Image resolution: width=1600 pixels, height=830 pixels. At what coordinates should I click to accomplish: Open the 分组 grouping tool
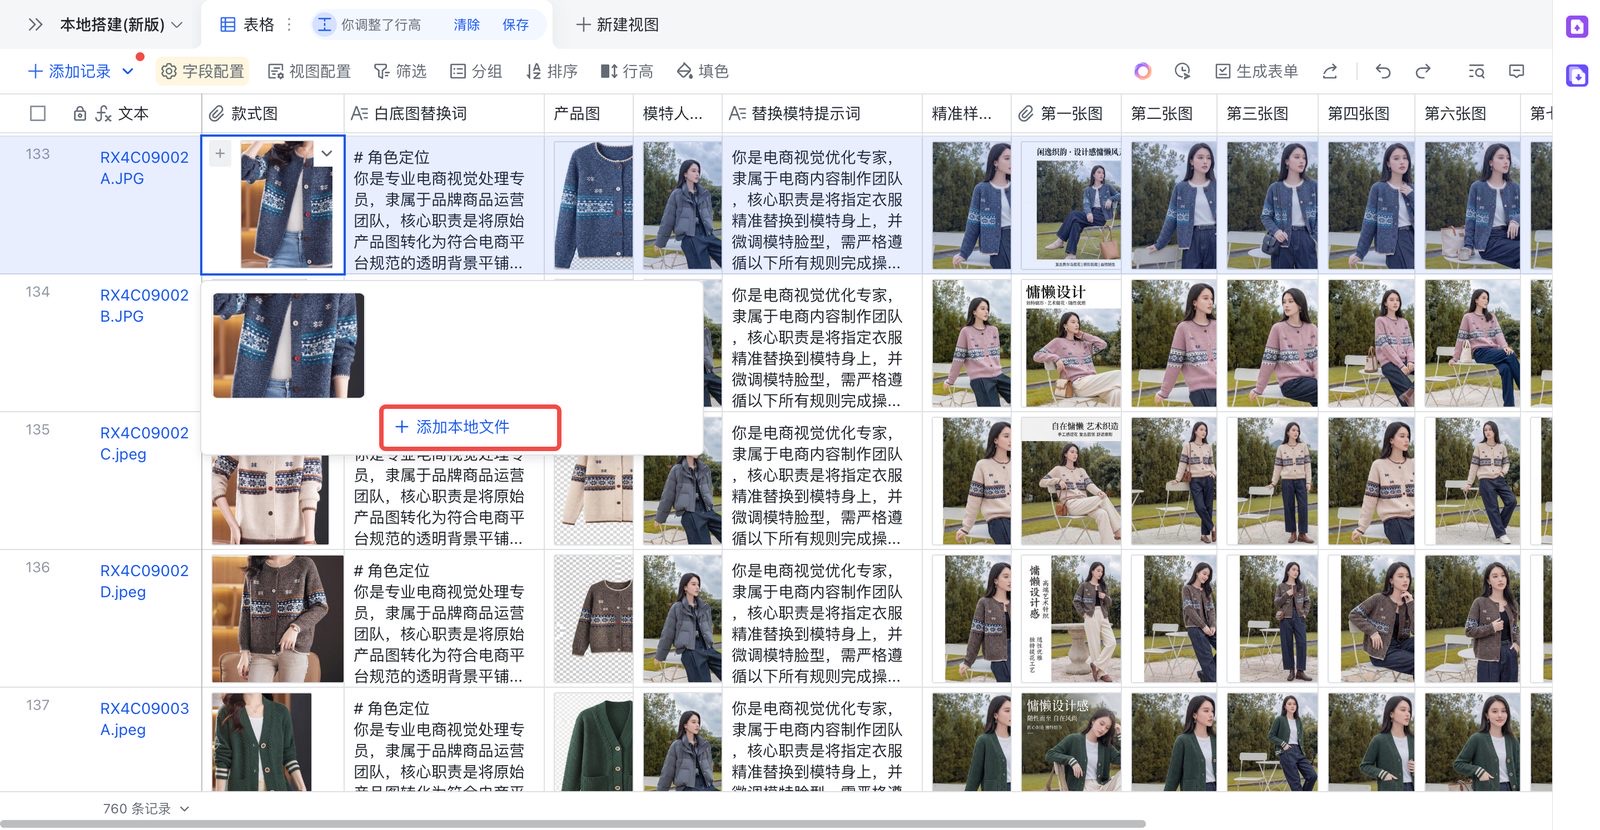point(476,71)
